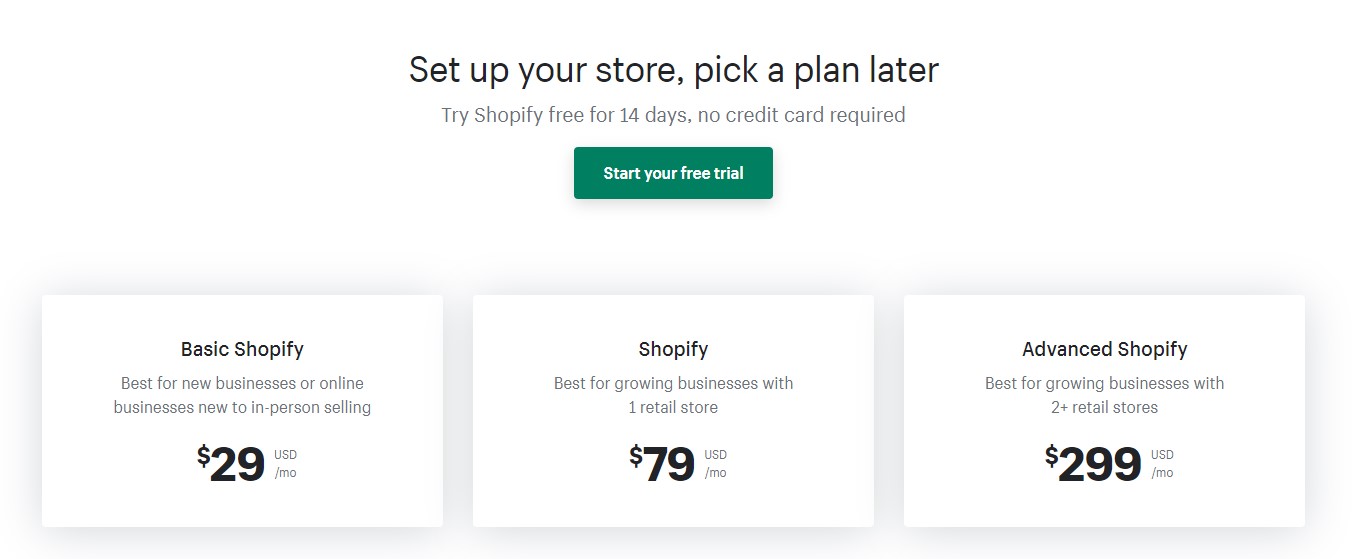Screen dimensions: 1356x559
Task: Select the Advanced Shopify plan title
Action: [x=1104, y=349]
